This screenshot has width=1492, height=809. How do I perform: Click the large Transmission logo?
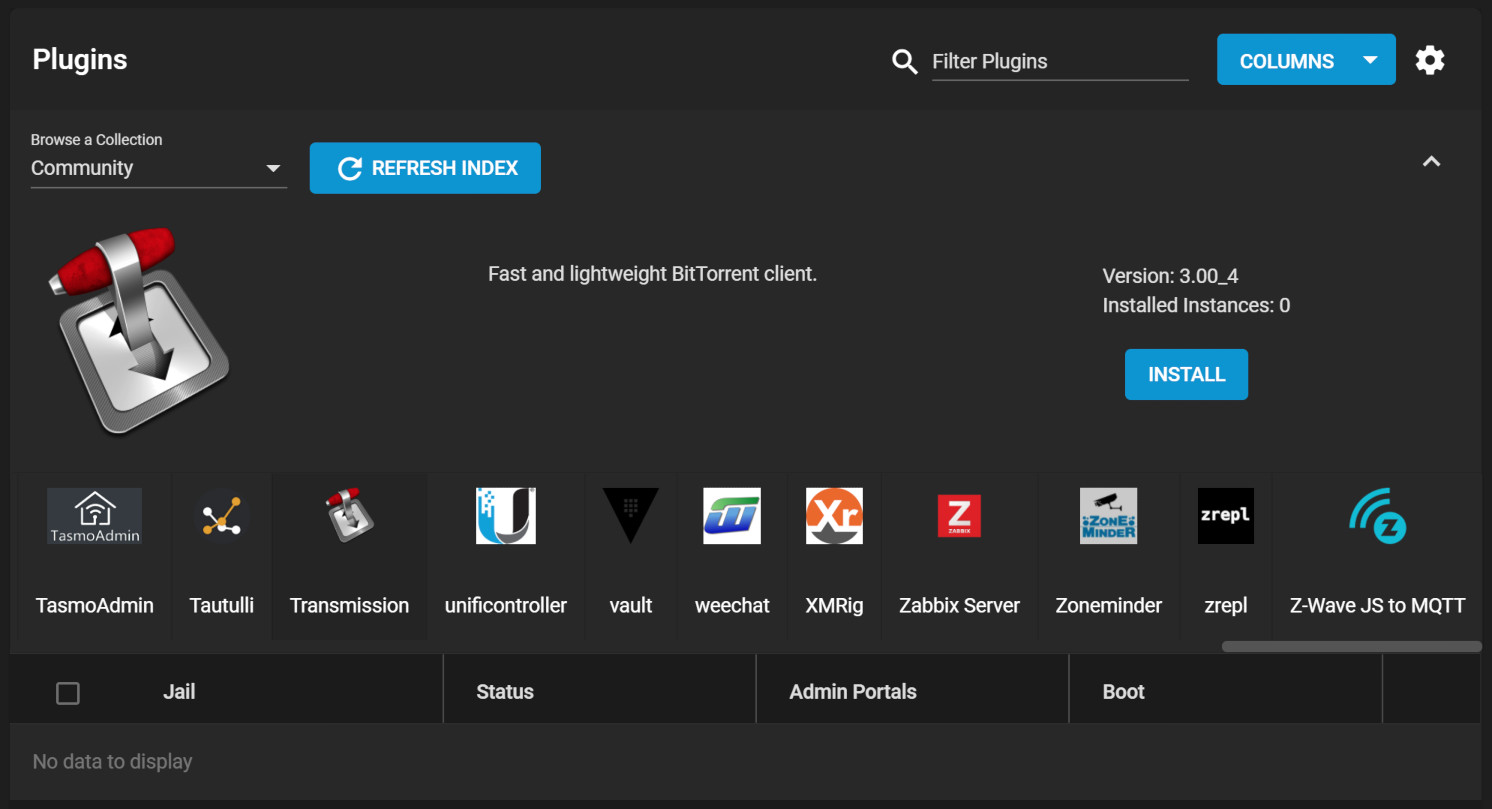click(138, 331)
